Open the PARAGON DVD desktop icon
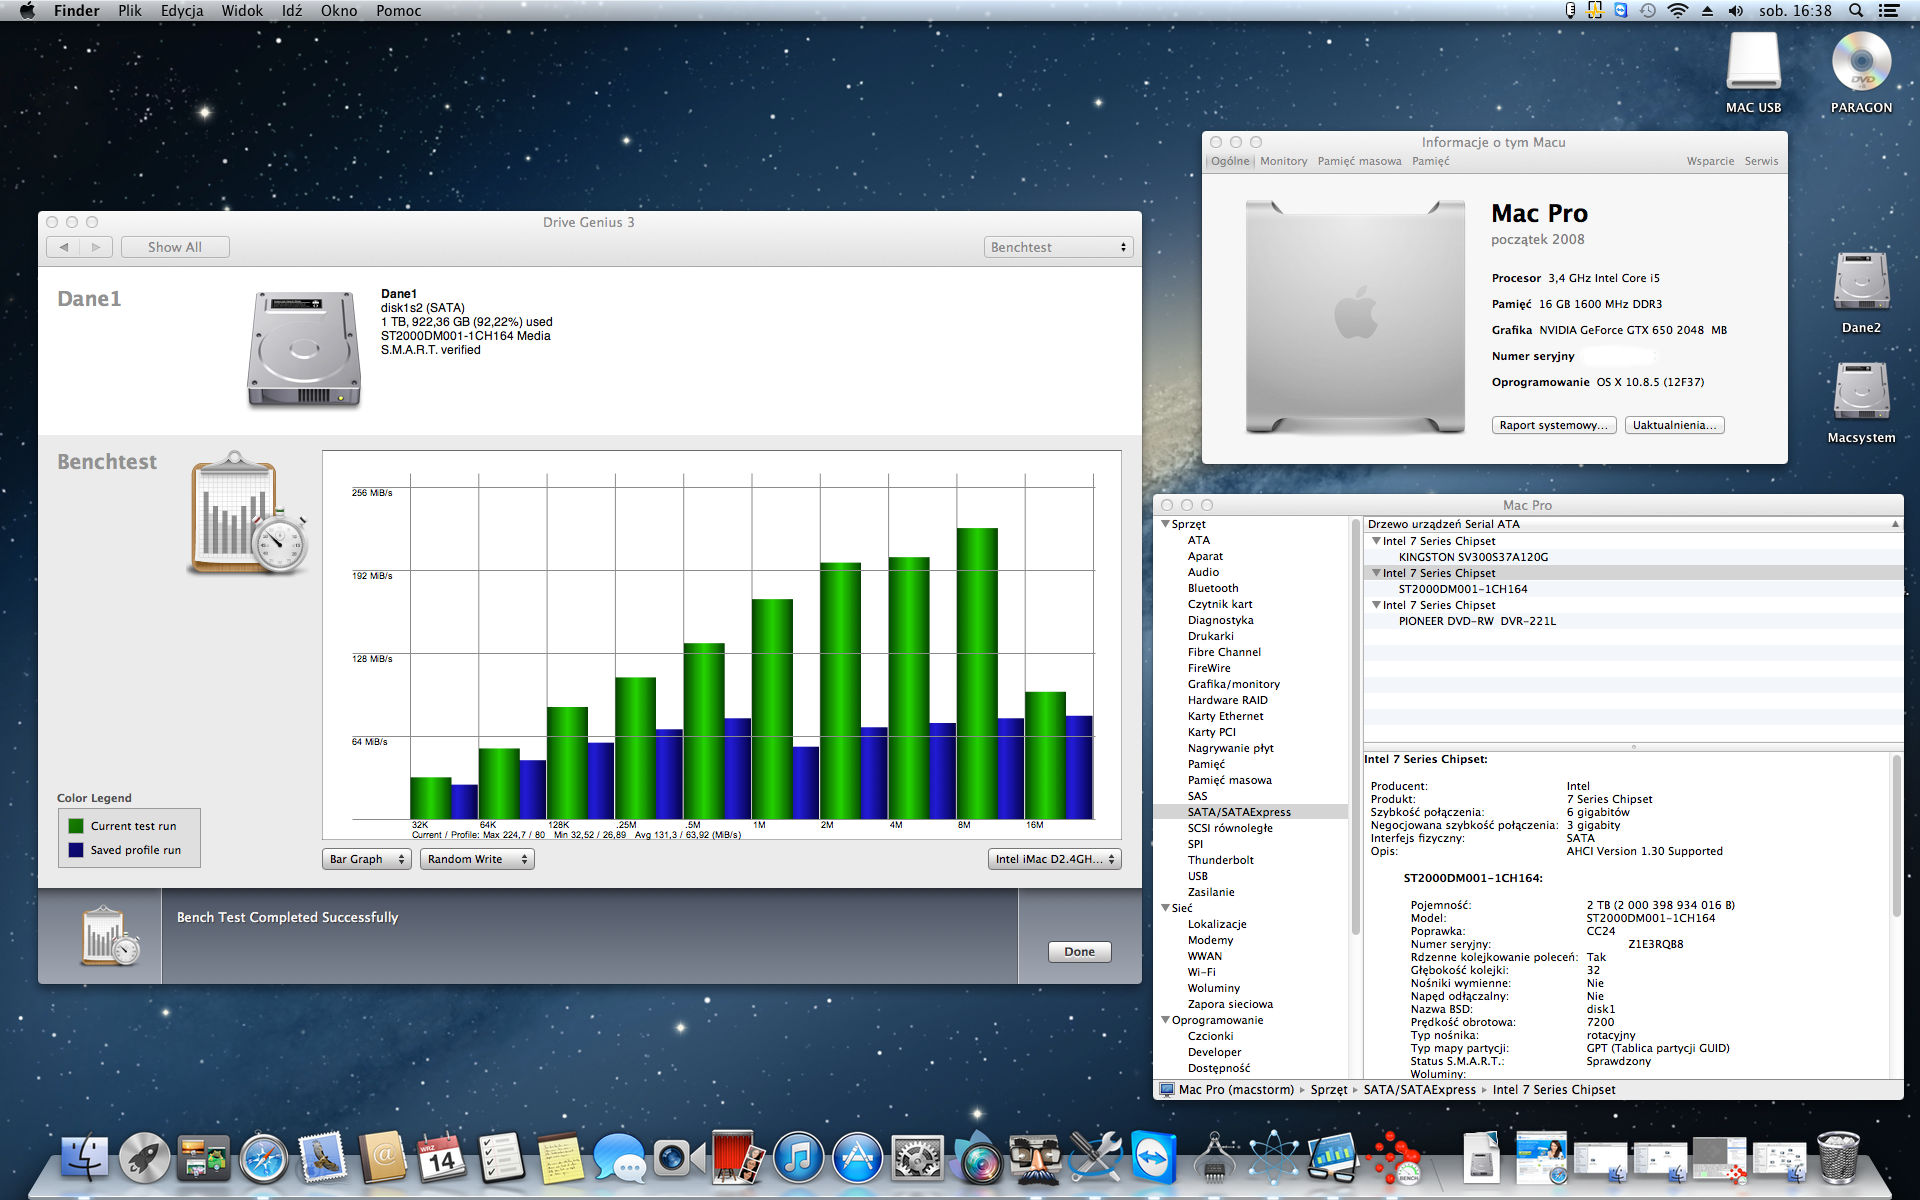Screen dimensions: 1920x1200 (x=1861, y=73)
